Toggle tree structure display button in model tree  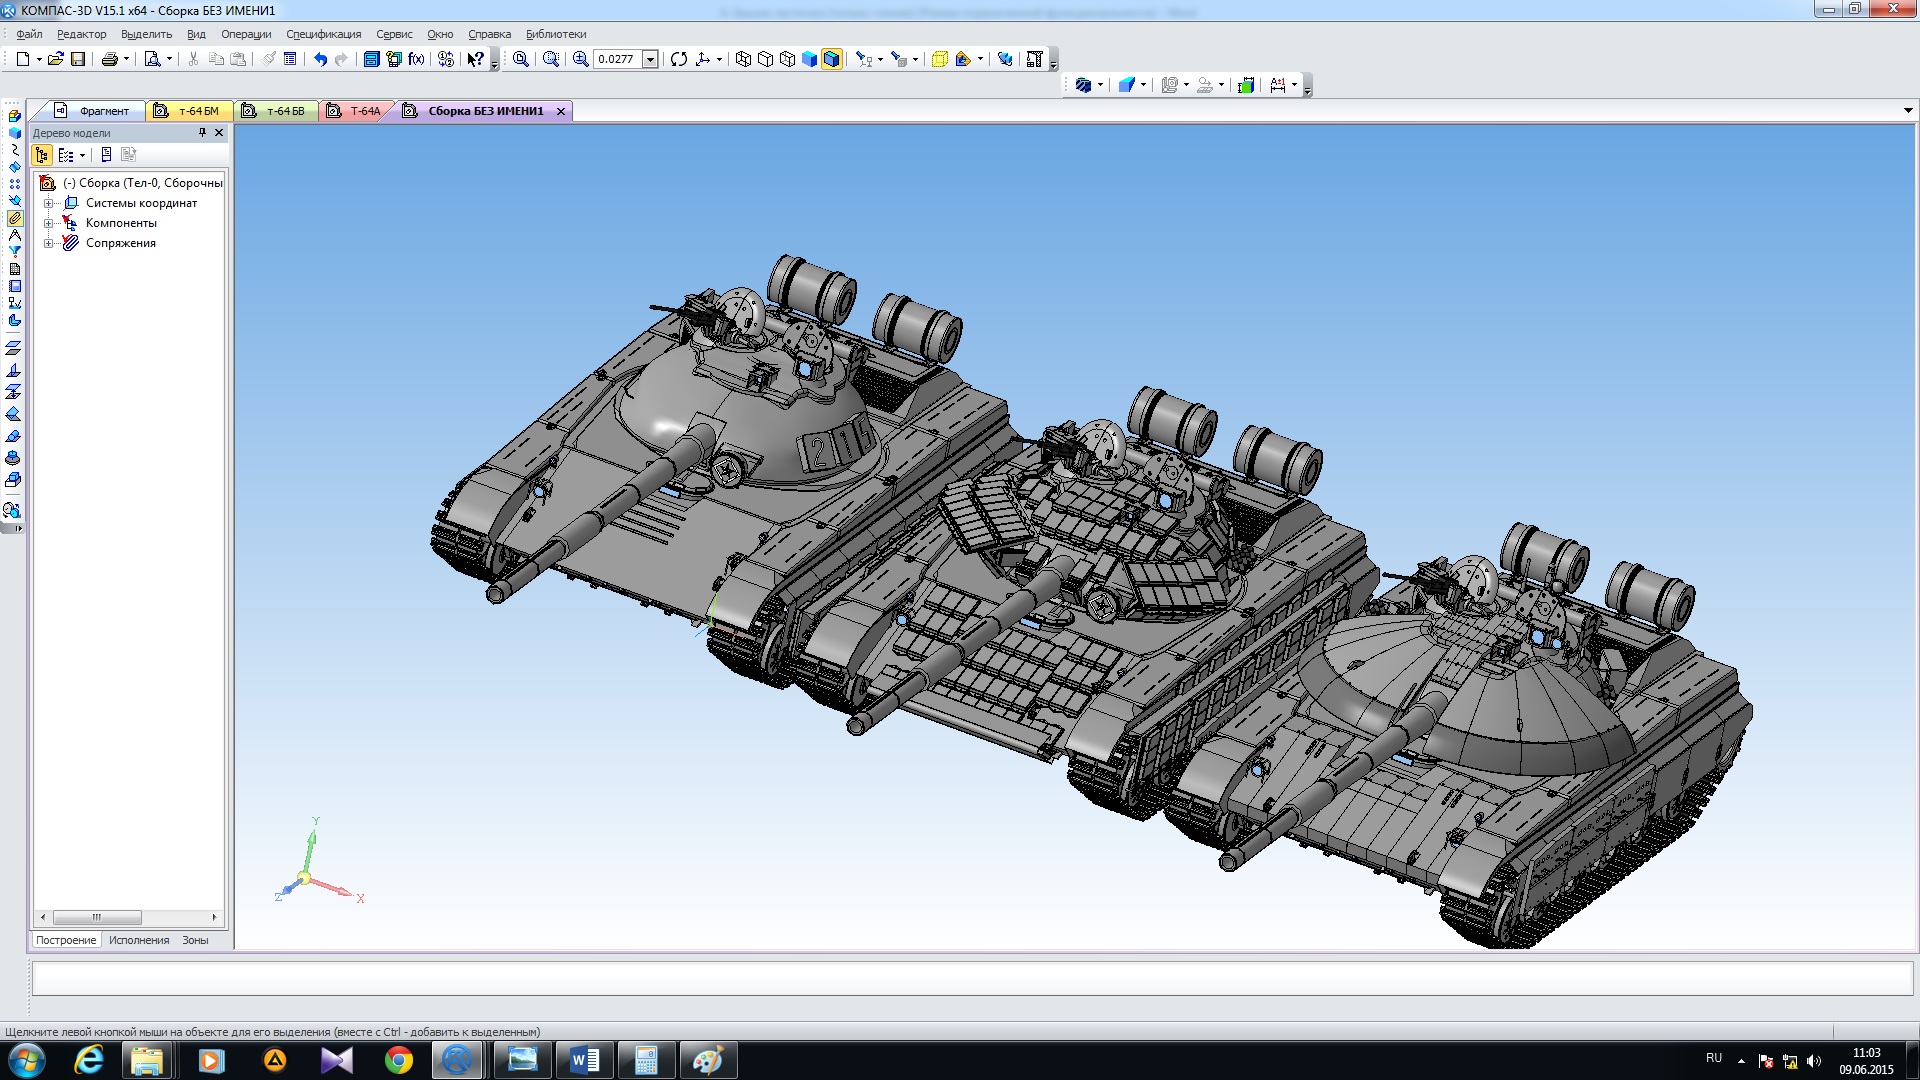[x=41, y=155]
